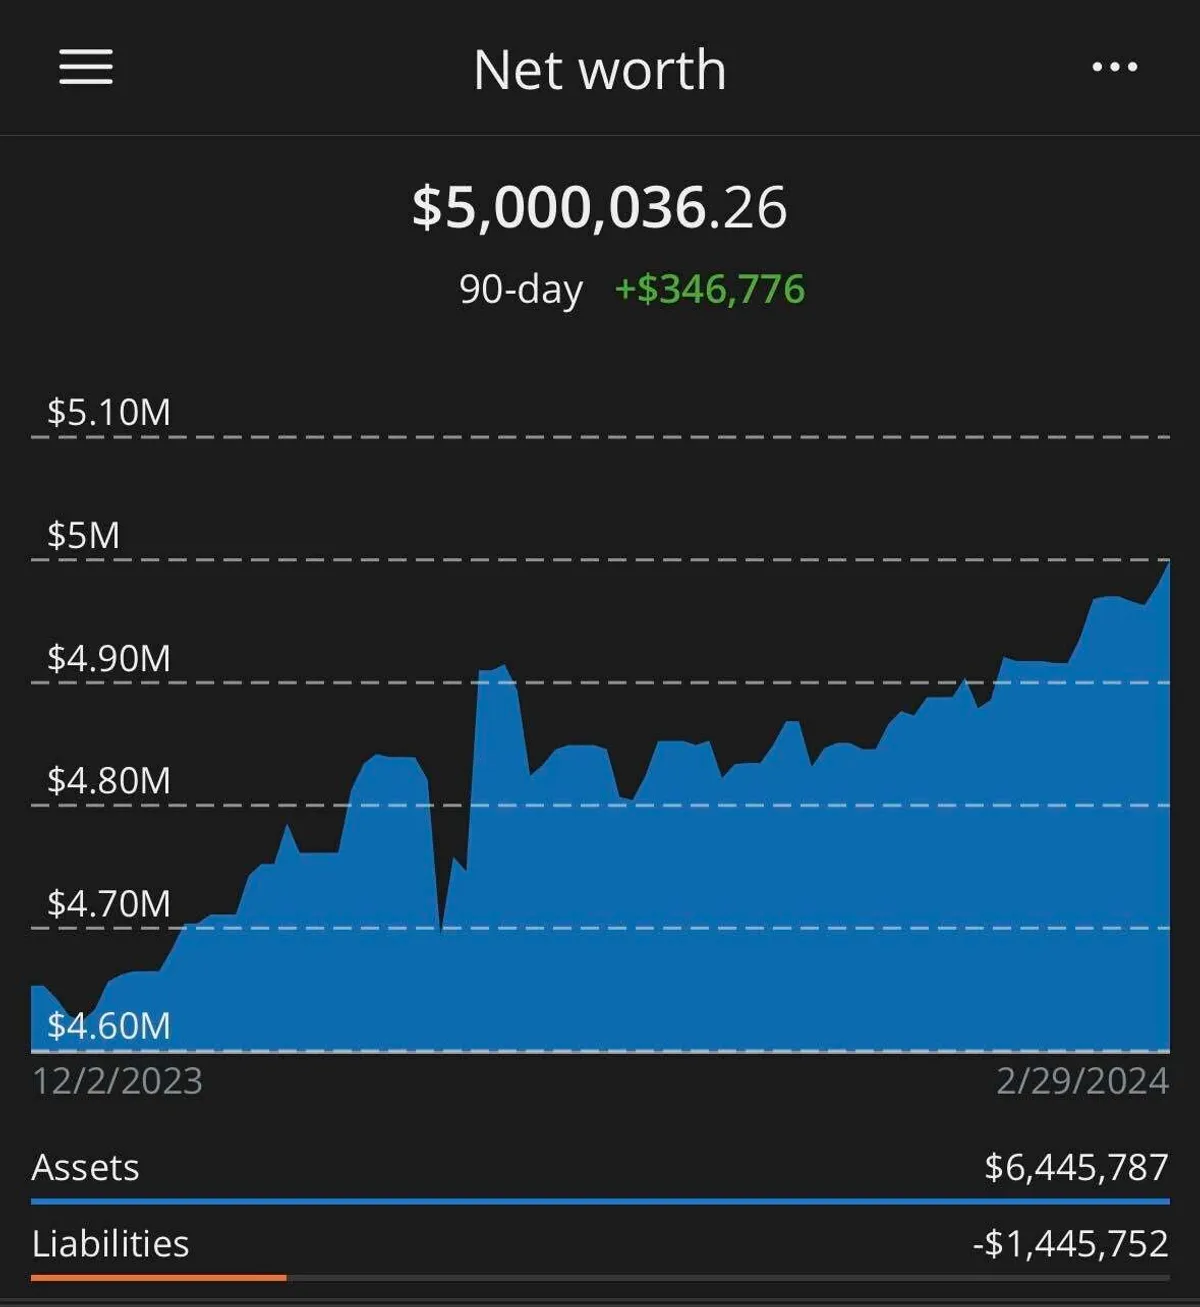
Task: Tap the $5.10M axis label
Action: [109, 412]
